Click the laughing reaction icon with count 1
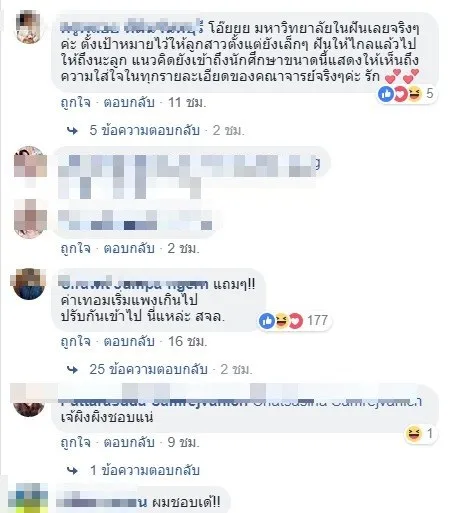Image resolution: width=467 pixels, height=513 pixels. [x=414, y=434]
